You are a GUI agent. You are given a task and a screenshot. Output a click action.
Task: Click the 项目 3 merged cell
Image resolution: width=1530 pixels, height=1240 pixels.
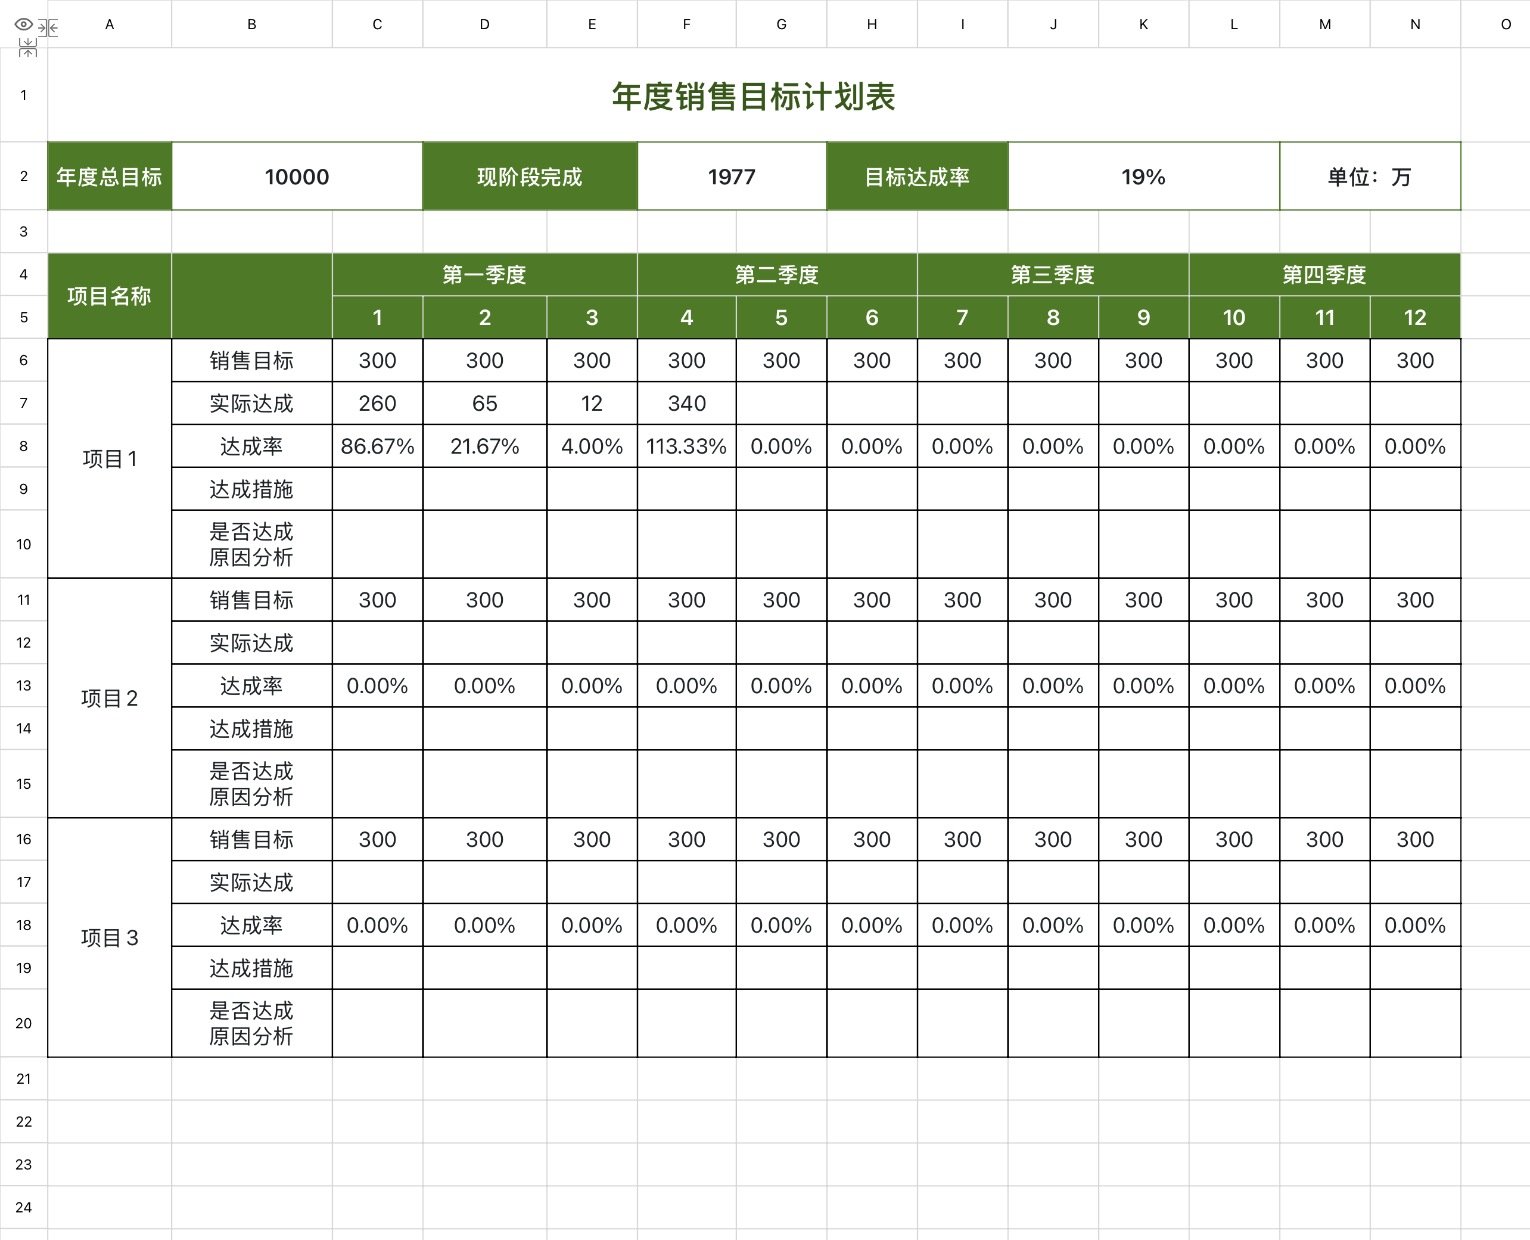pos(110,938)
